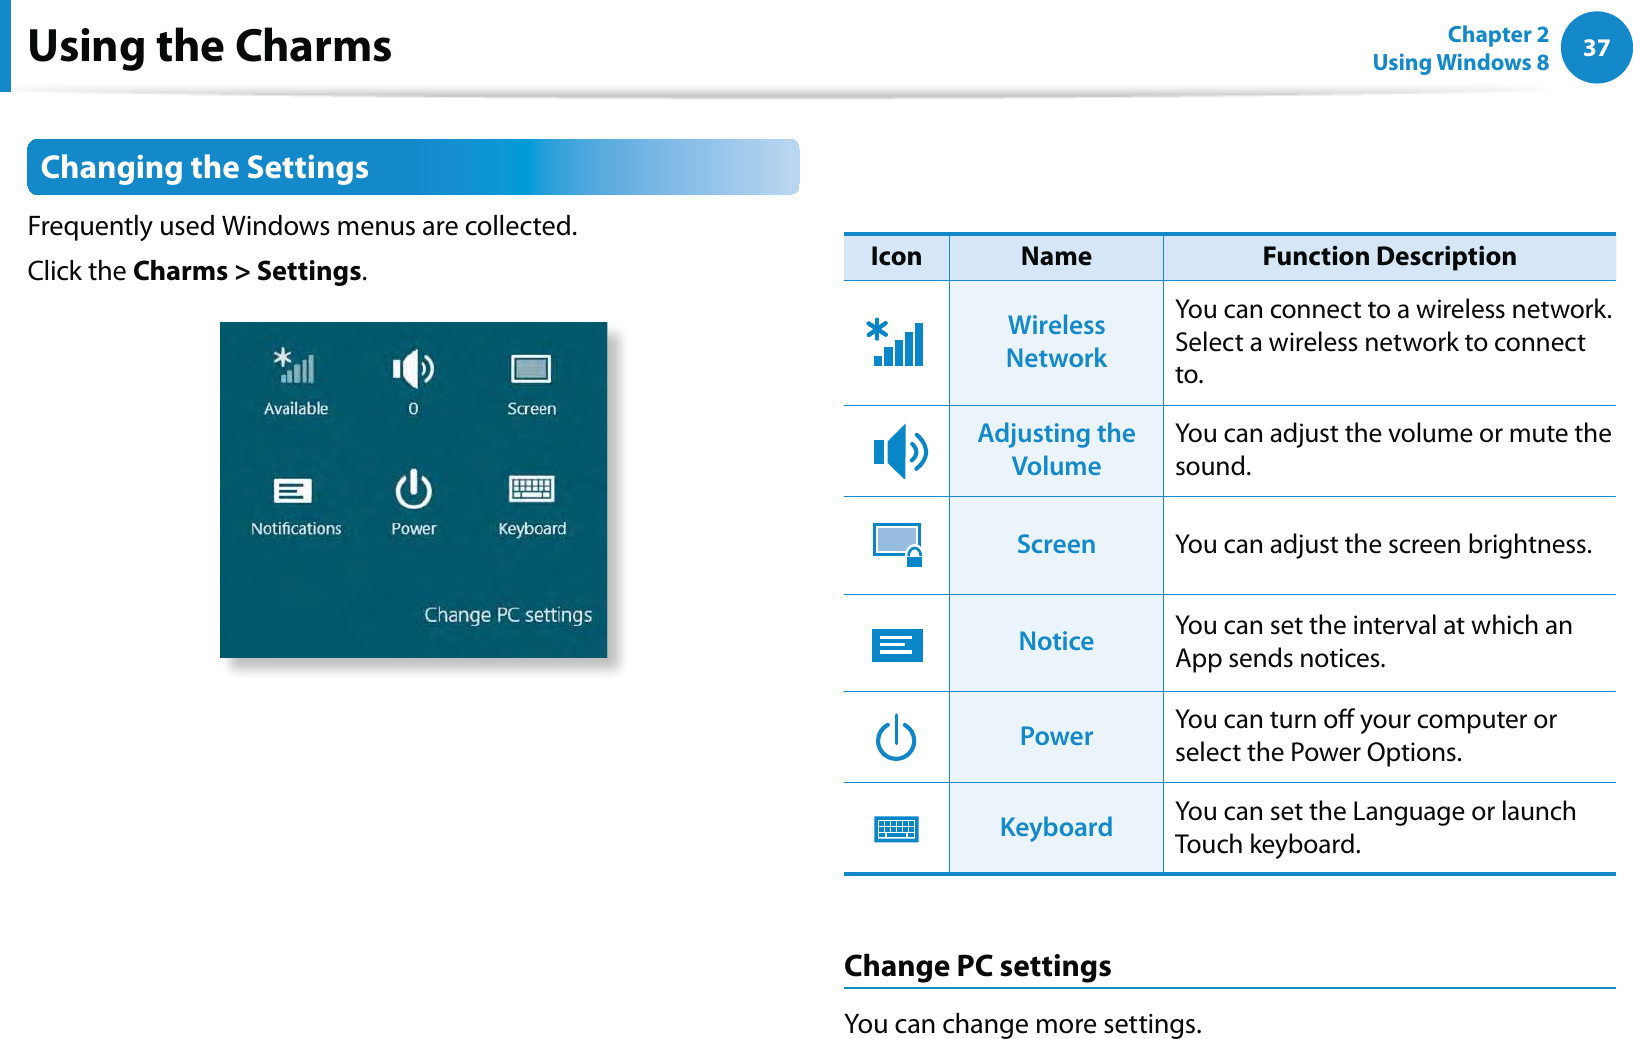
Task: Open Notifications icon in the Settings panel
Action: tap(293, 491)
